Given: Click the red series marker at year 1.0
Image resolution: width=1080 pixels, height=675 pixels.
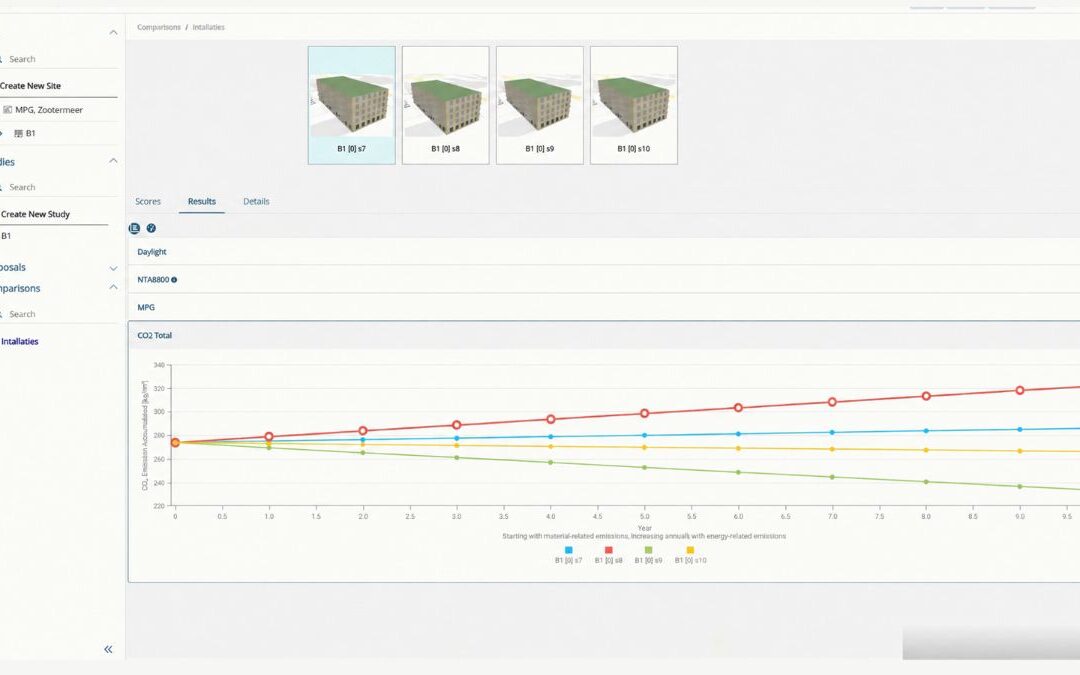Looking at the screenshot, I should [x=269, y=437].
